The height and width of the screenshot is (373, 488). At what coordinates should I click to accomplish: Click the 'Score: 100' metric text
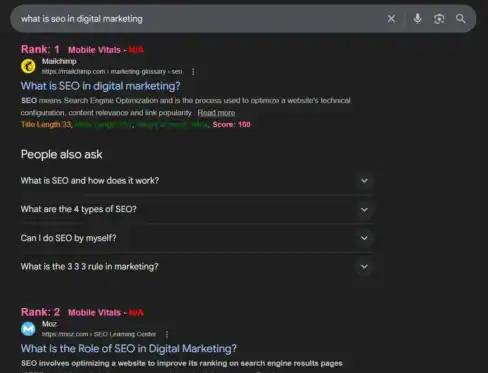[232, 125]
